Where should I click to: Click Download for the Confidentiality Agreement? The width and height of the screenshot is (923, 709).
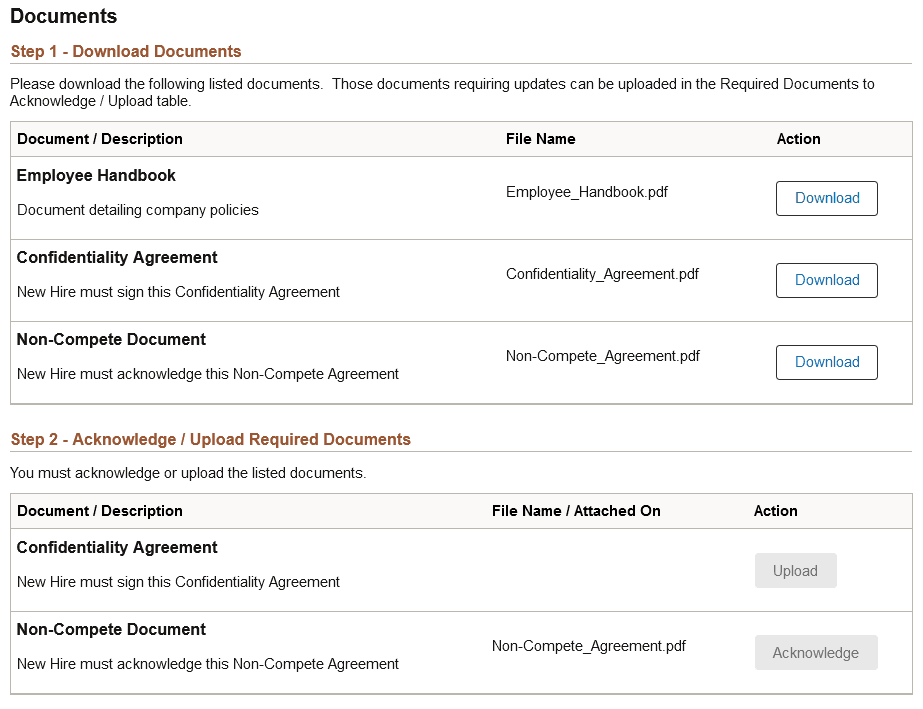[x=826, y=280]
